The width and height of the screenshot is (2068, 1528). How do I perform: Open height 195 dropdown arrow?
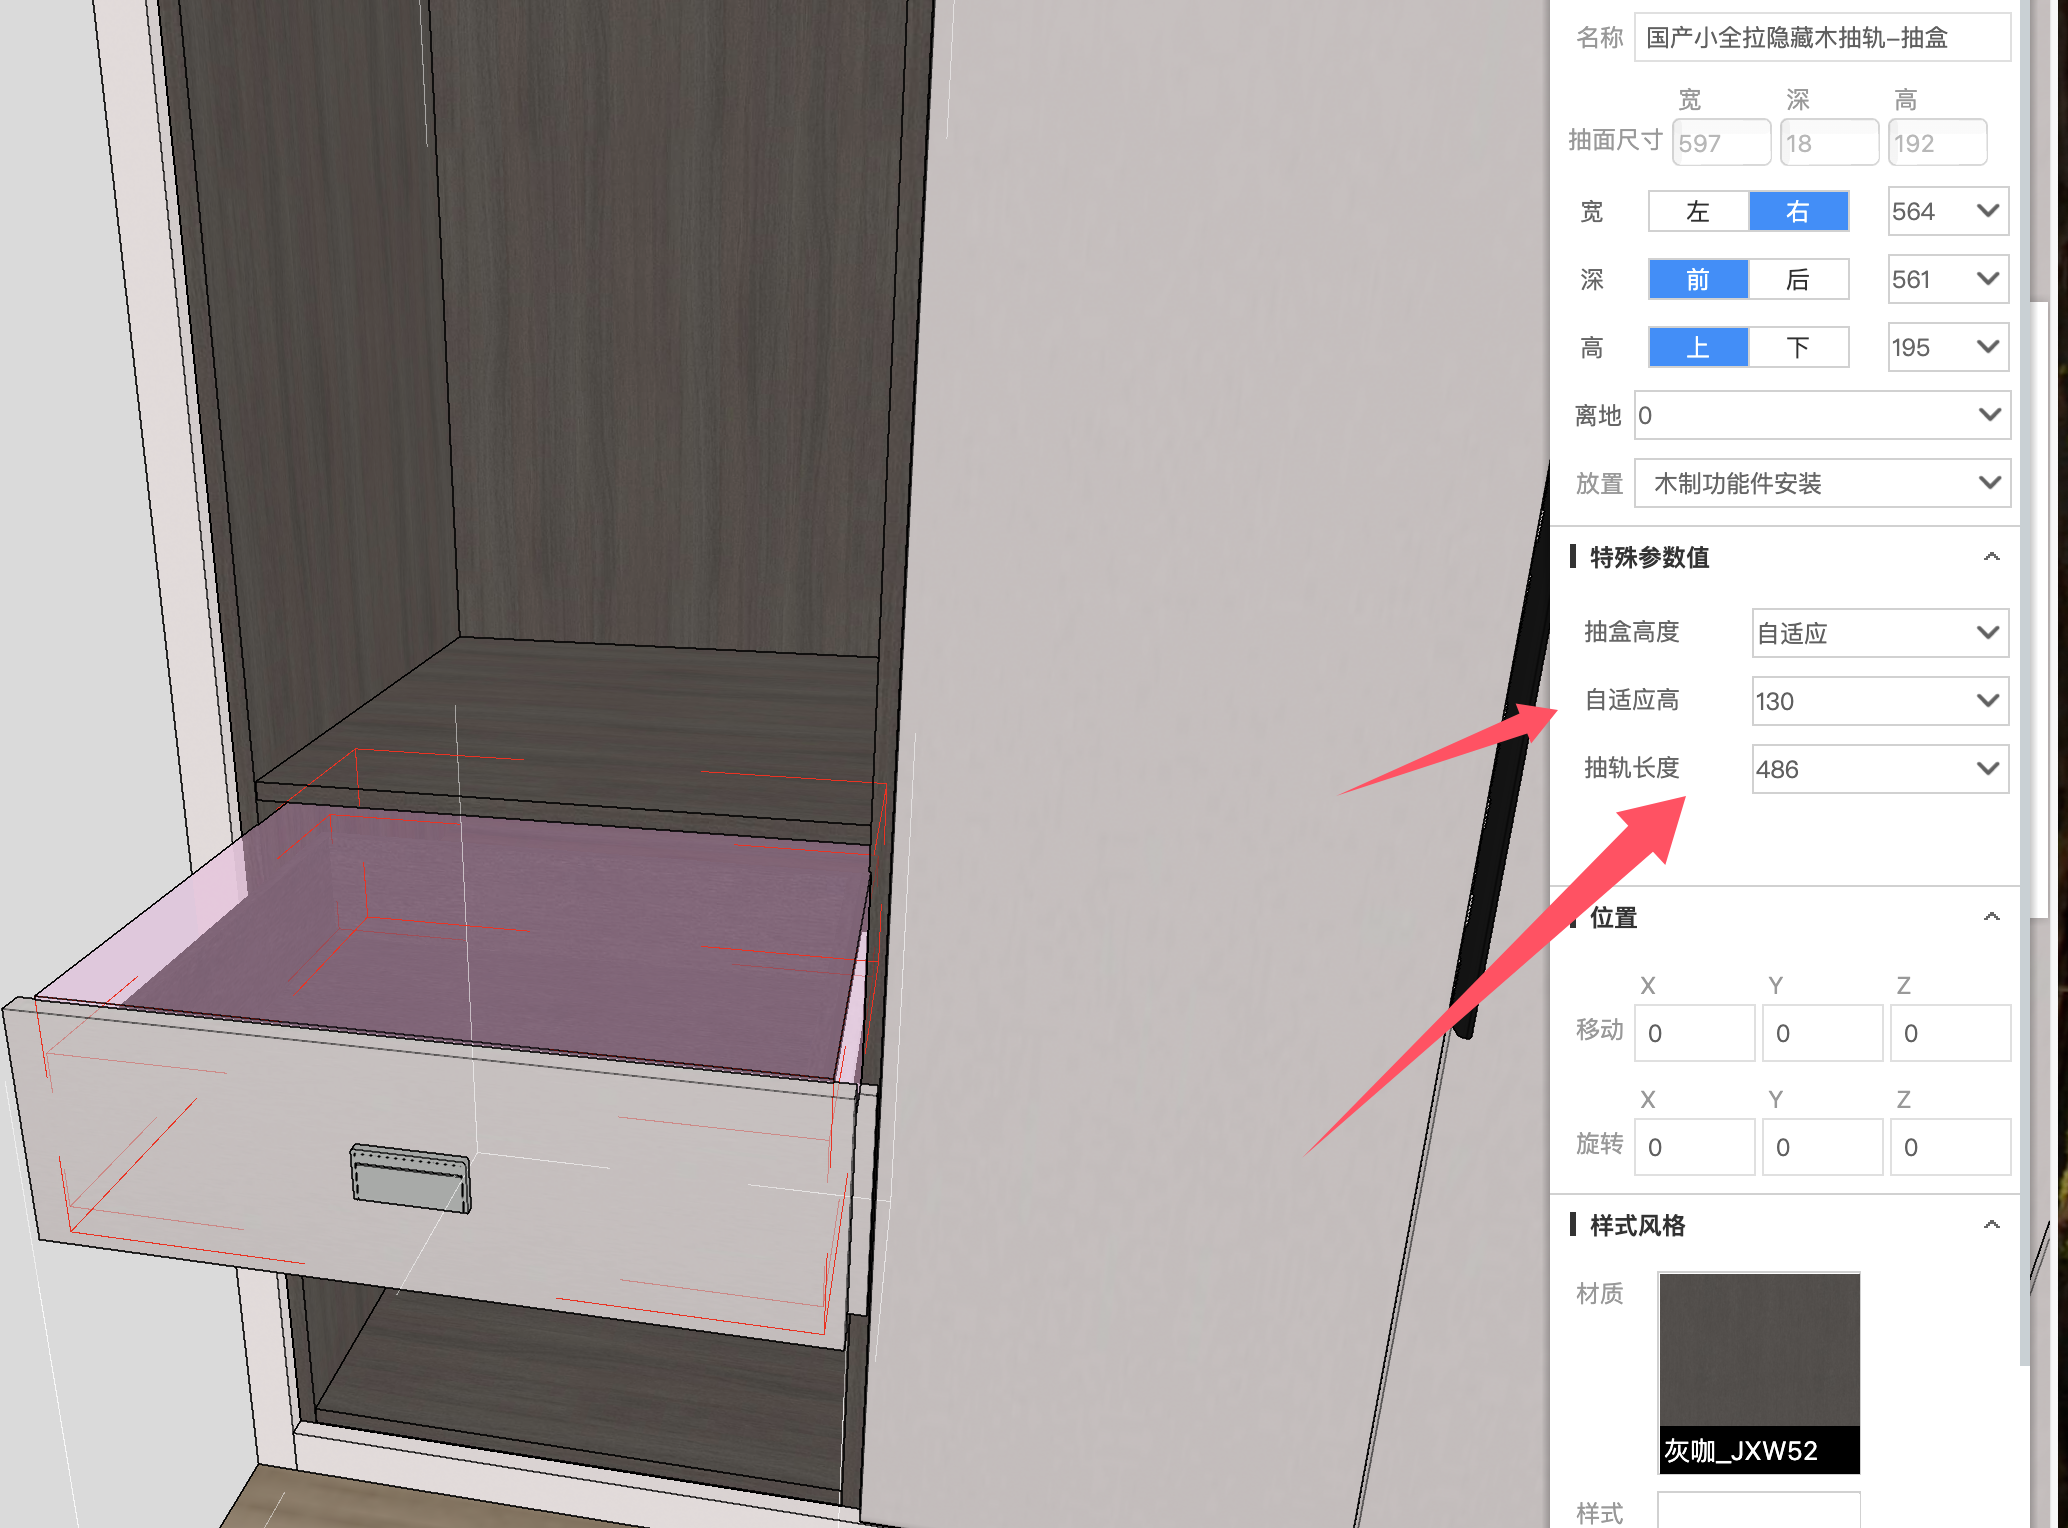tap(1988, 347)
